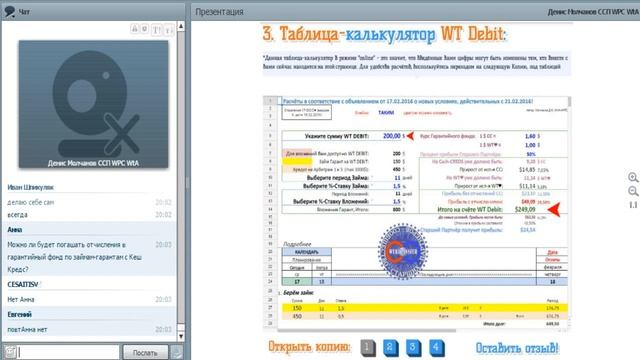Increase chat font size with large T icon
The height and width of the screenshot is (360, 640).
157,30
